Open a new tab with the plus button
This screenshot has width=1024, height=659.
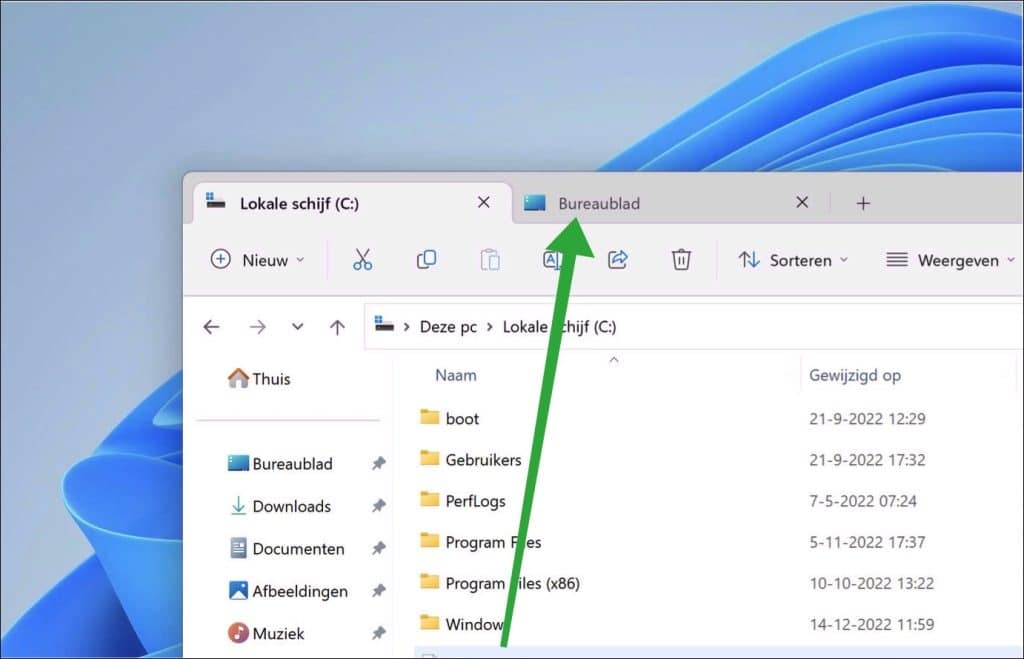[862, 202]
